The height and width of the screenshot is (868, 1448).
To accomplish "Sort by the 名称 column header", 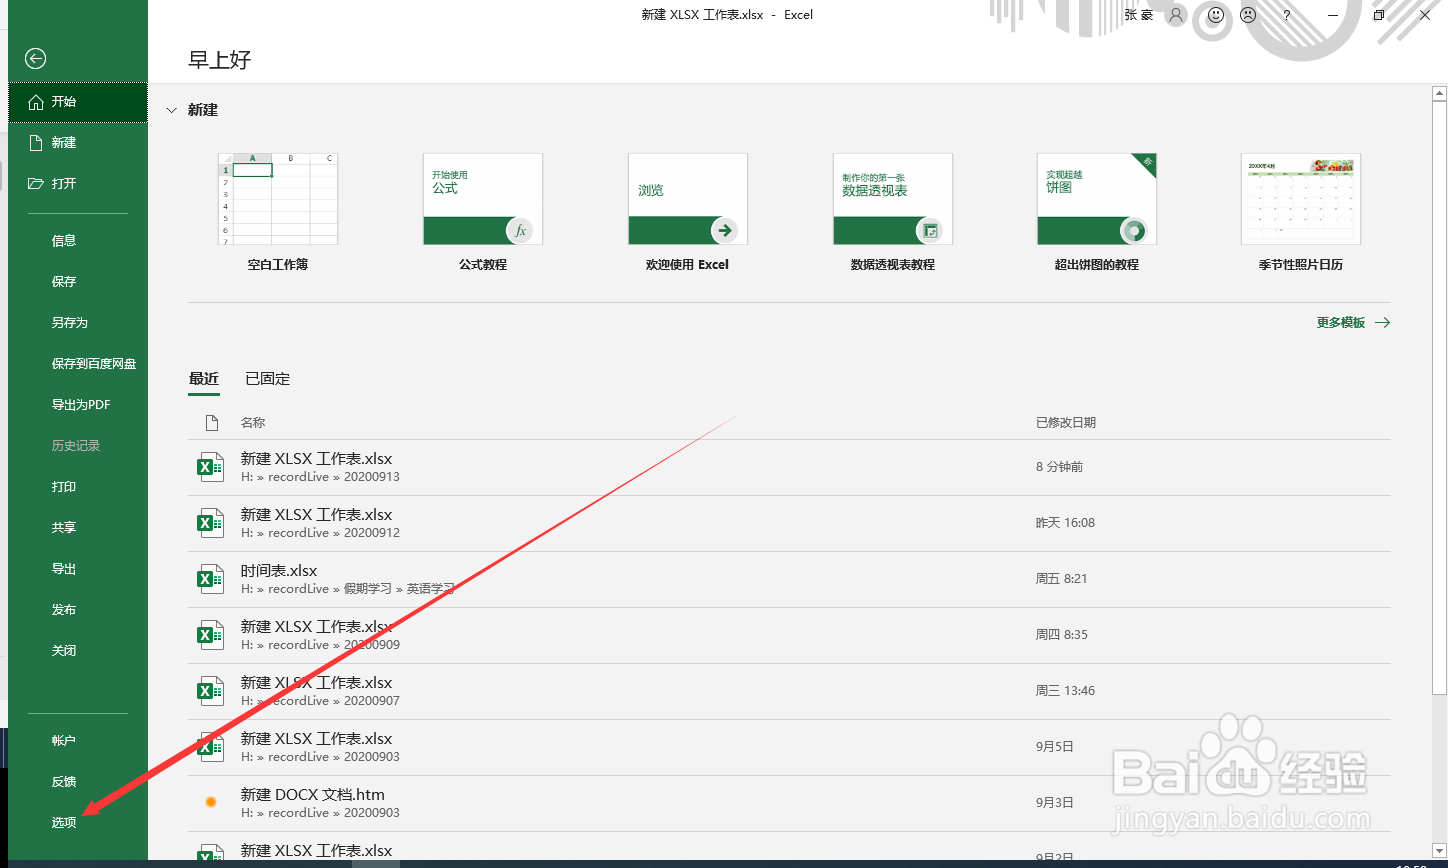I will coord(253,423).
